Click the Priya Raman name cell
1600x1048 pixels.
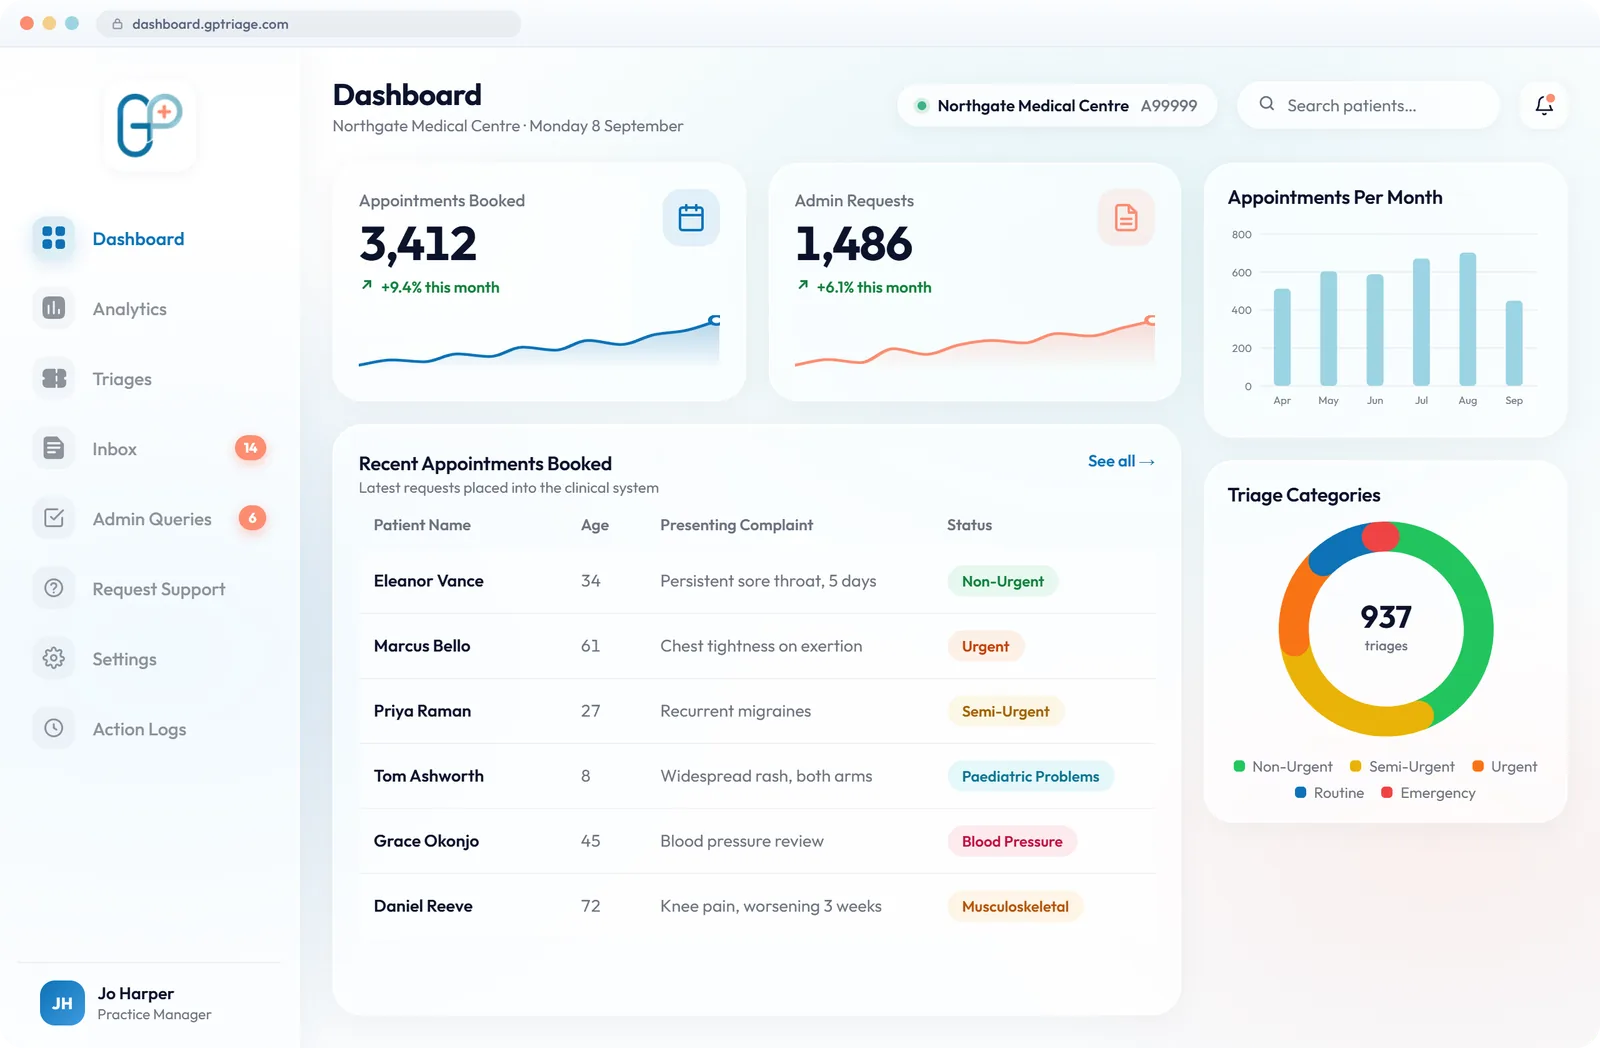pos(422,711)
